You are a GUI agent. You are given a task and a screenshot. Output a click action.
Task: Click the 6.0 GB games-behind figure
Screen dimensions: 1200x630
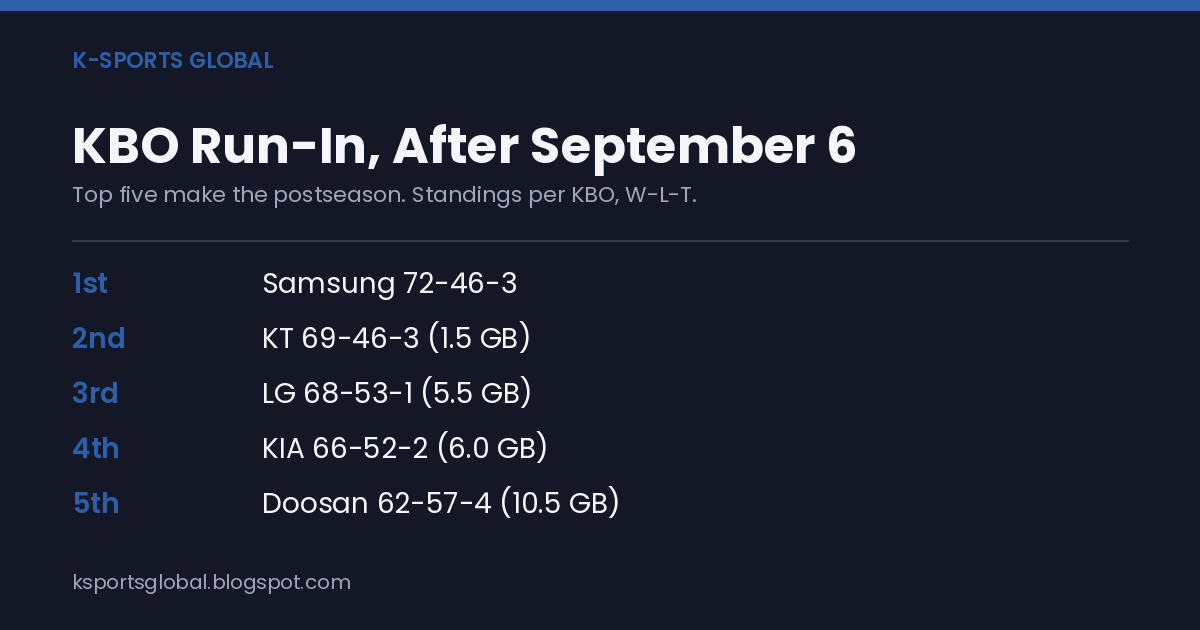click(491, 449)
